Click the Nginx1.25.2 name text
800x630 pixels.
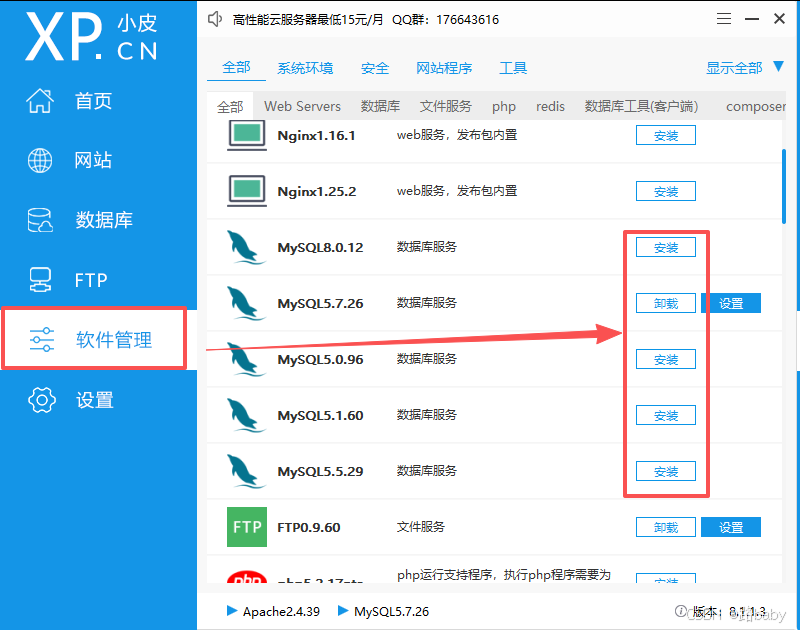click(316, 191)
